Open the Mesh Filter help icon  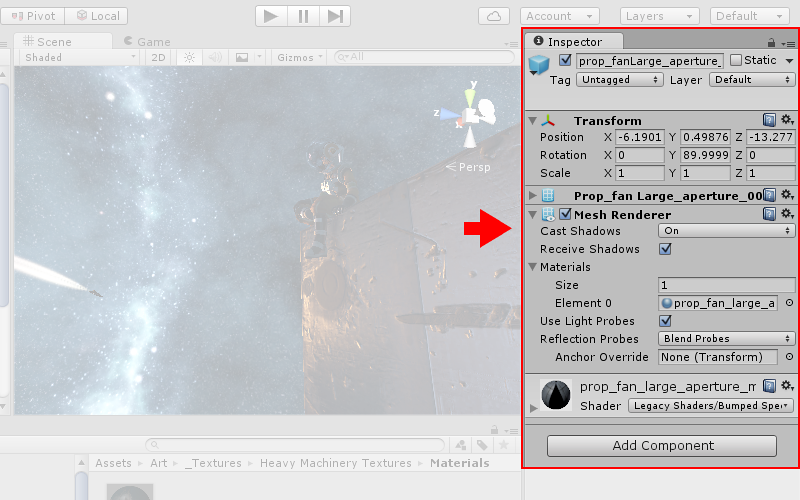tap(769, 195)
